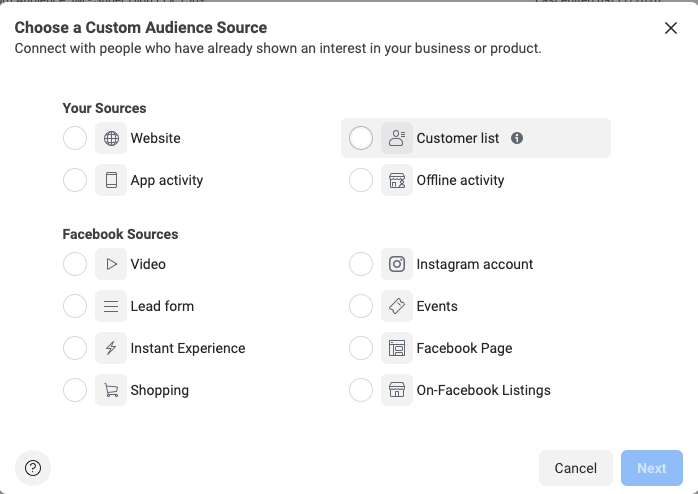Click the Cancel button

coord(576,468)
